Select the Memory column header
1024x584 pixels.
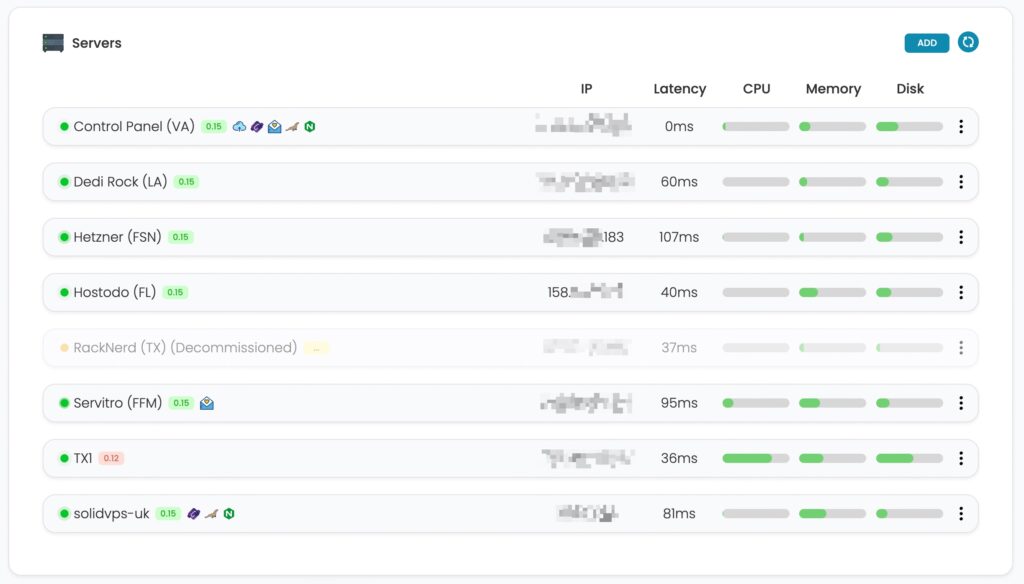click(833, 89)
